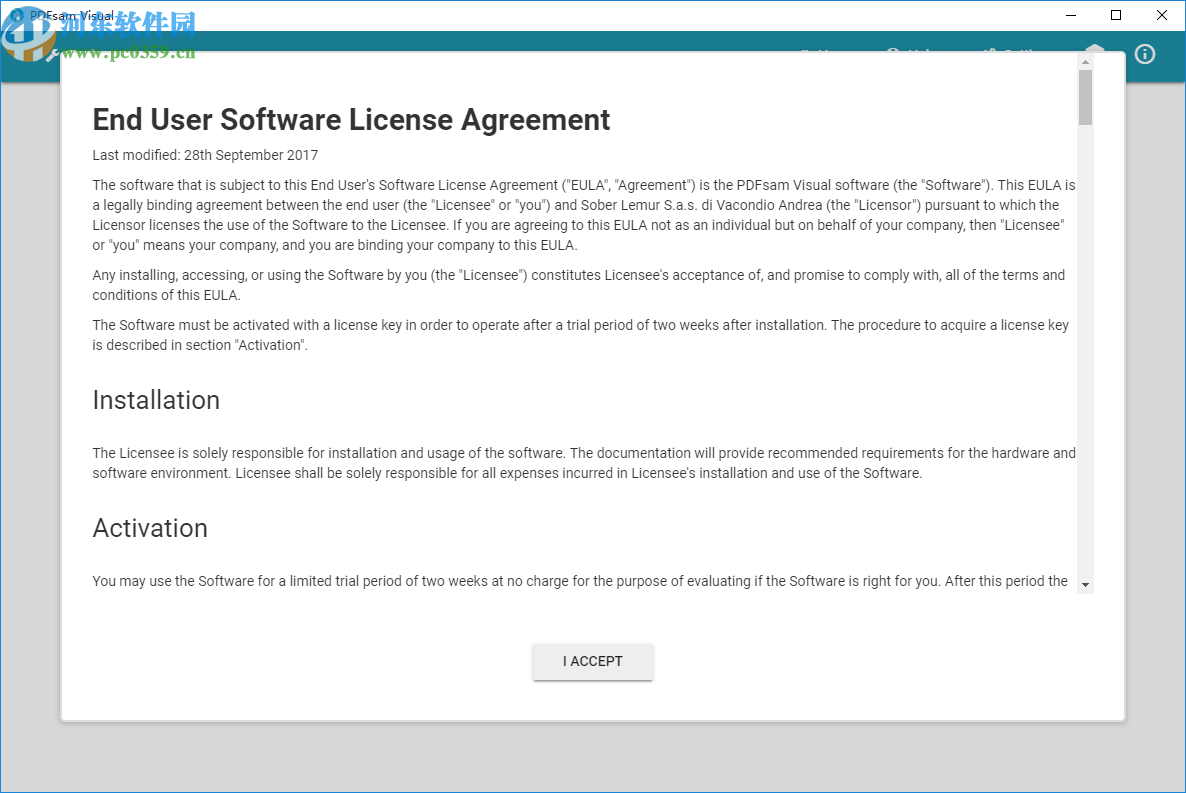Viewport: 1186px width, 793px height.
Task: Click the "End User Software License Agreement" heading
Action: (351, 120)
